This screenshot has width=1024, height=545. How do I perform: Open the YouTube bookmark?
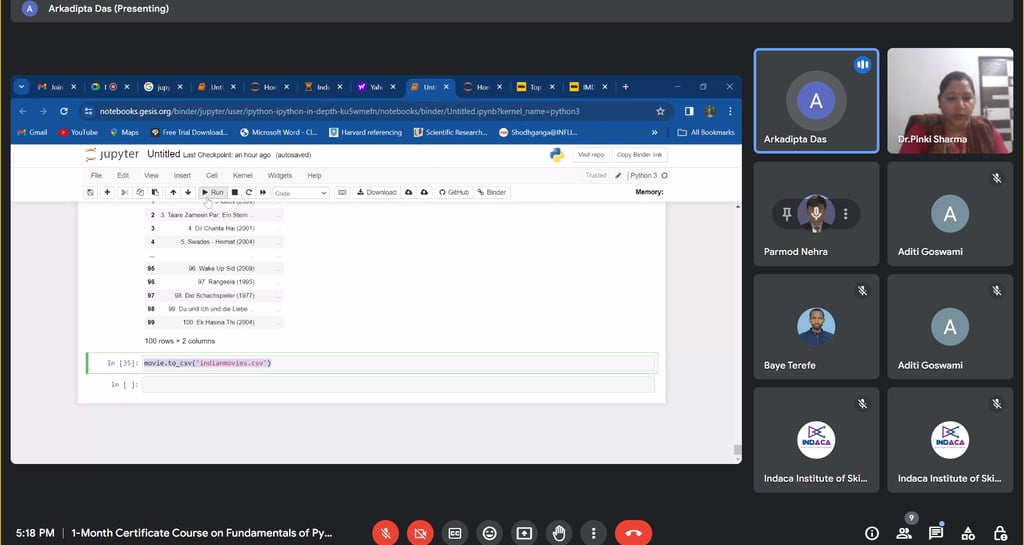click(78, 132)
